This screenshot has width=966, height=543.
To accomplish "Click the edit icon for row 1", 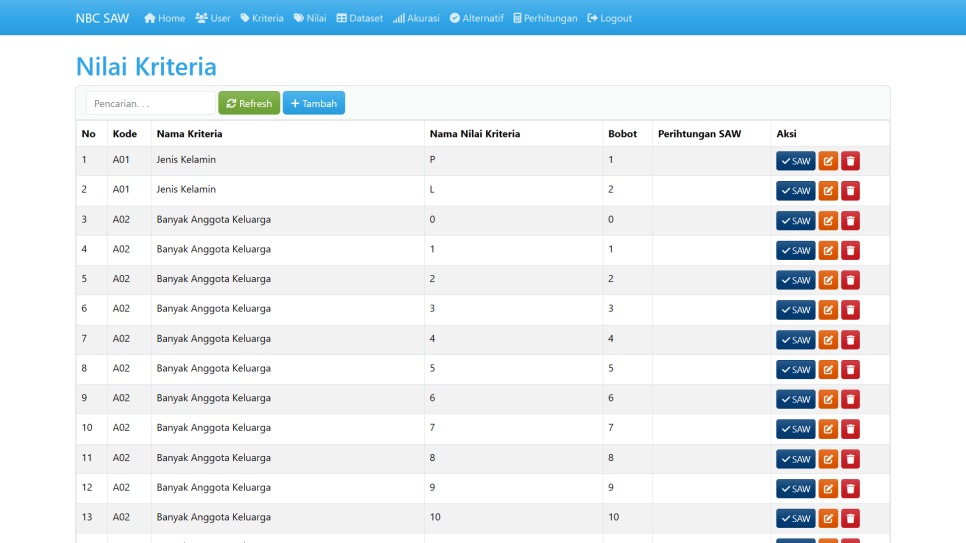I will coord(828,161).
